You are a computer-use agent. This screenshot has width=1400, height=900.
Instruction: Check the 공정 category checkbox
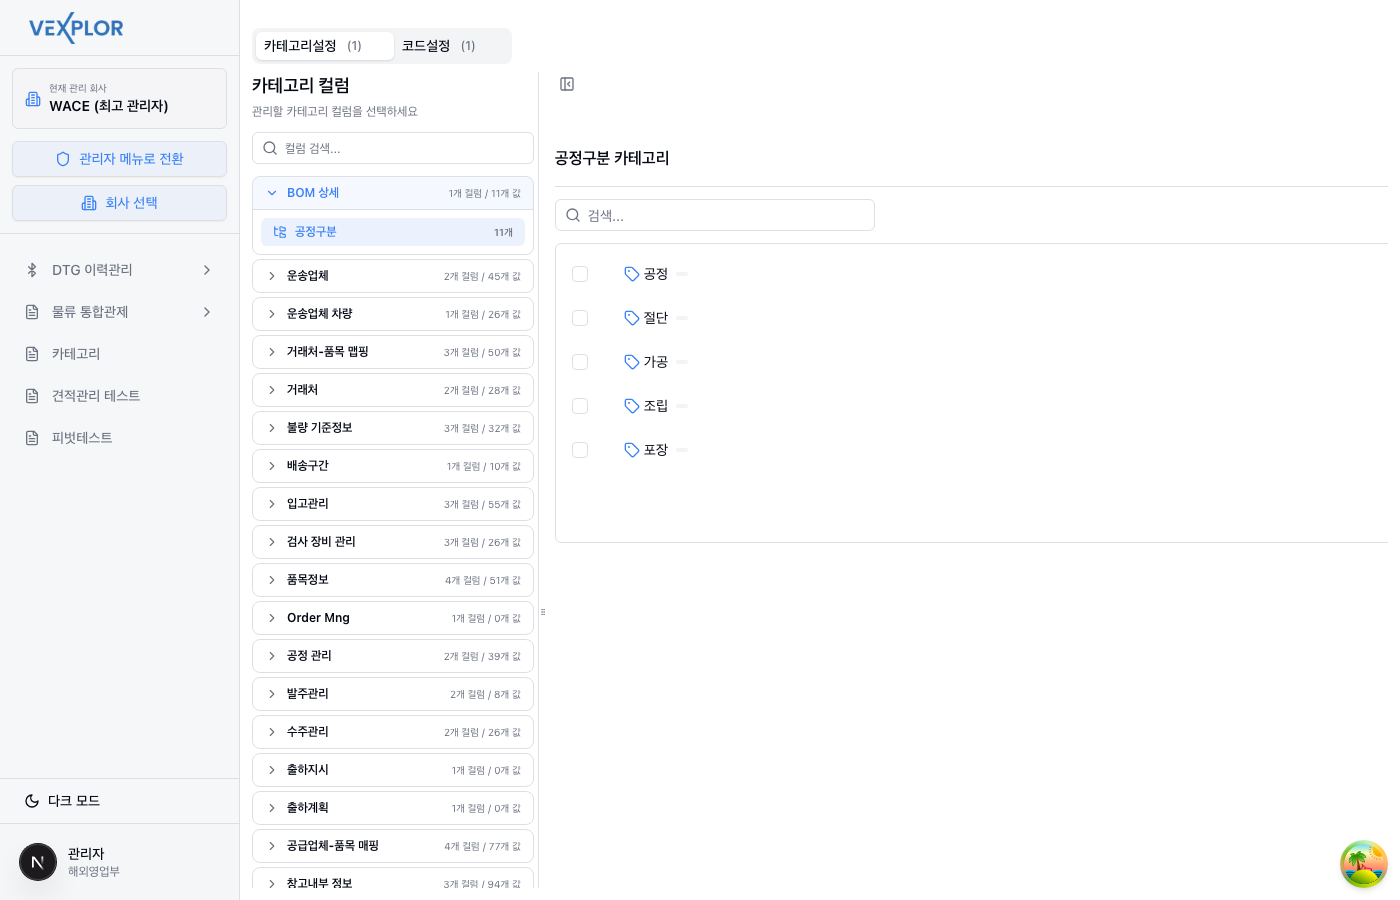point(580,274)
